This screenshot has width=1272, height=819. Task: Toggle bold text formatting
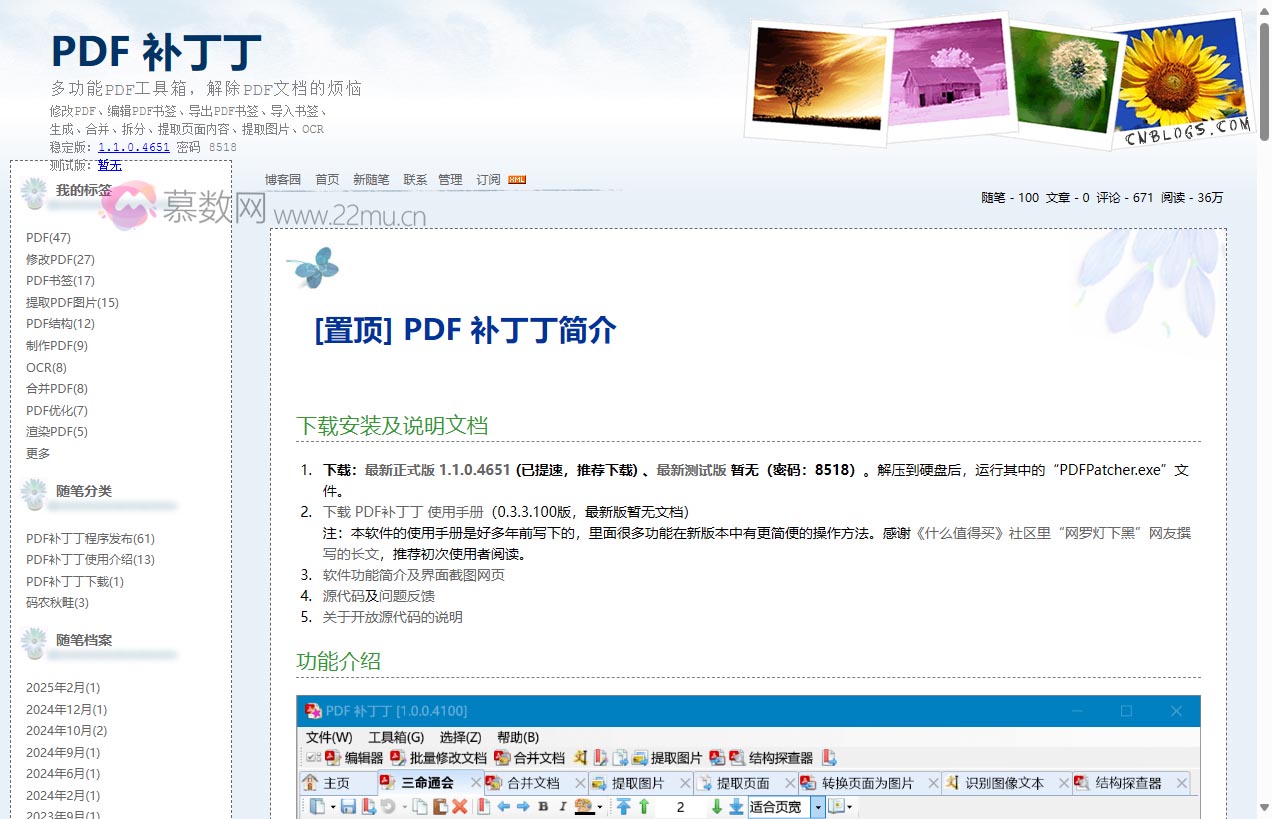(x=543, y=805)
